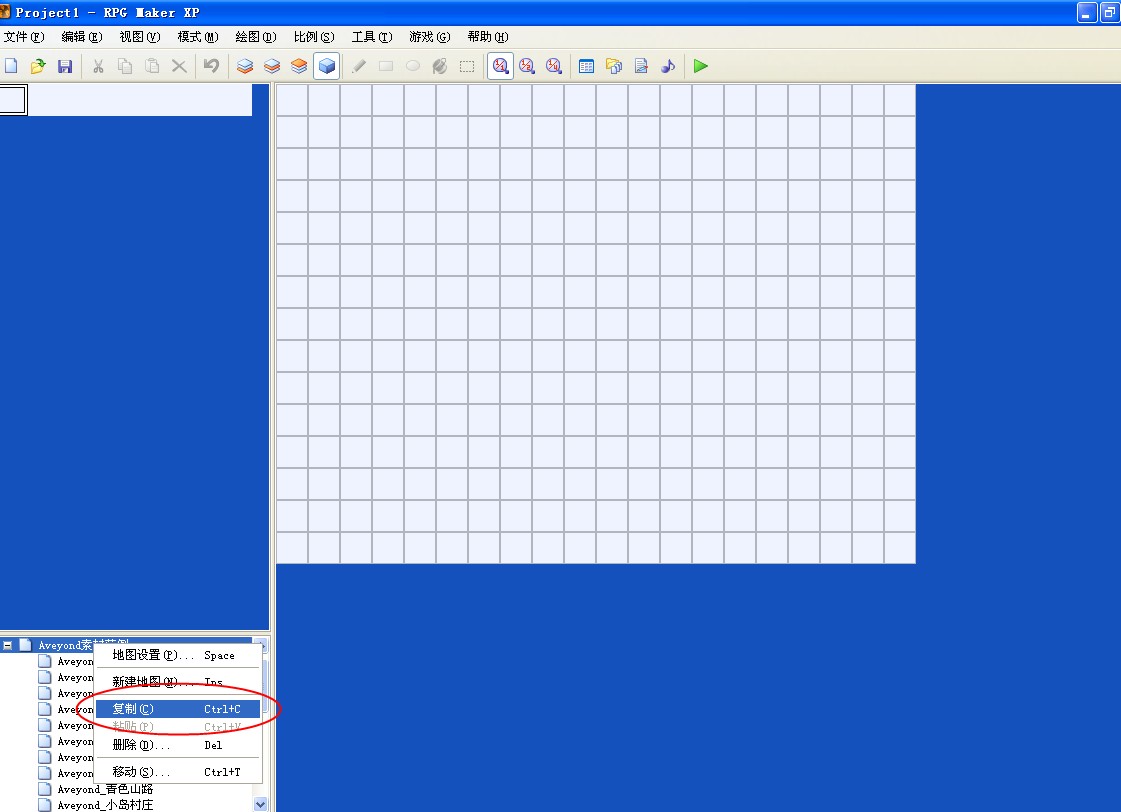The image size is (1121, 812).
Task: Select the Aveyond_青色山路 map in the tree
Action: click(105, 789)
